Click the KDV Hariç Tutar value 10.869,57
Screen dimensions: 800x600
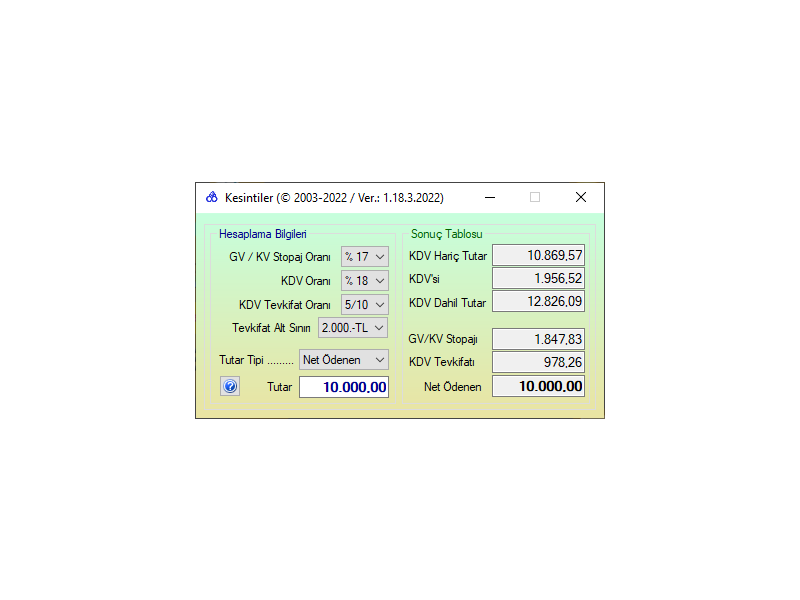[538, 255]
